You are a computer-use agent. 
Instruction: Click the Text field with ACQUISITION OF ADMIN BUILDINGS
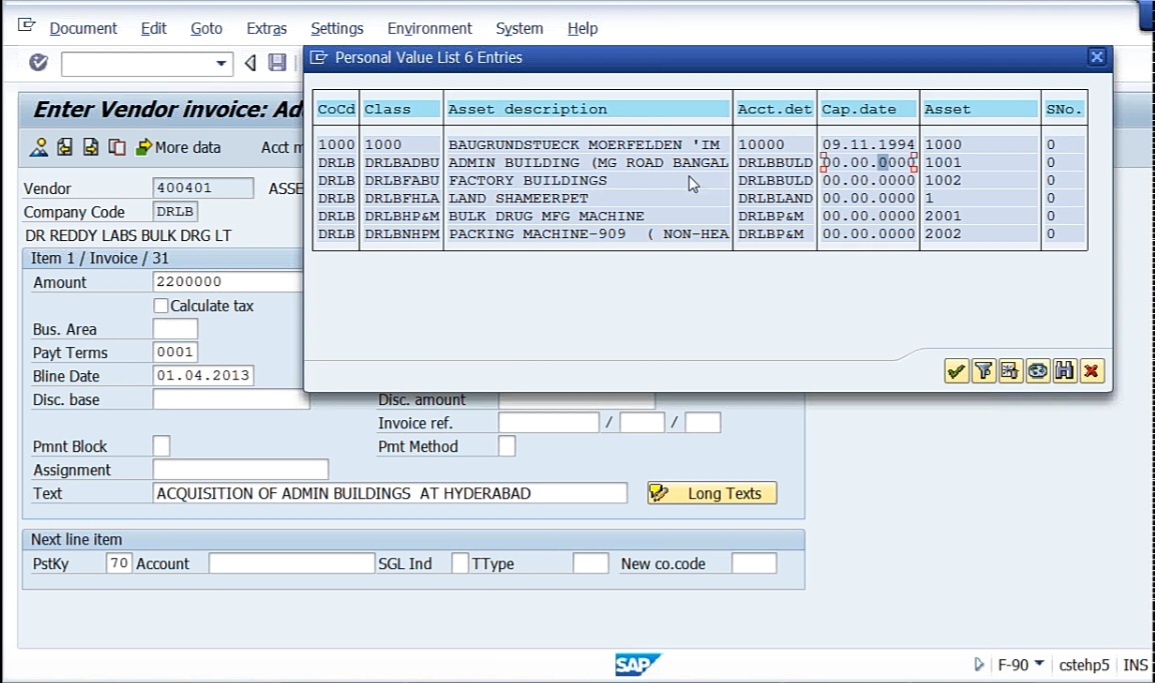coord(390,493)
